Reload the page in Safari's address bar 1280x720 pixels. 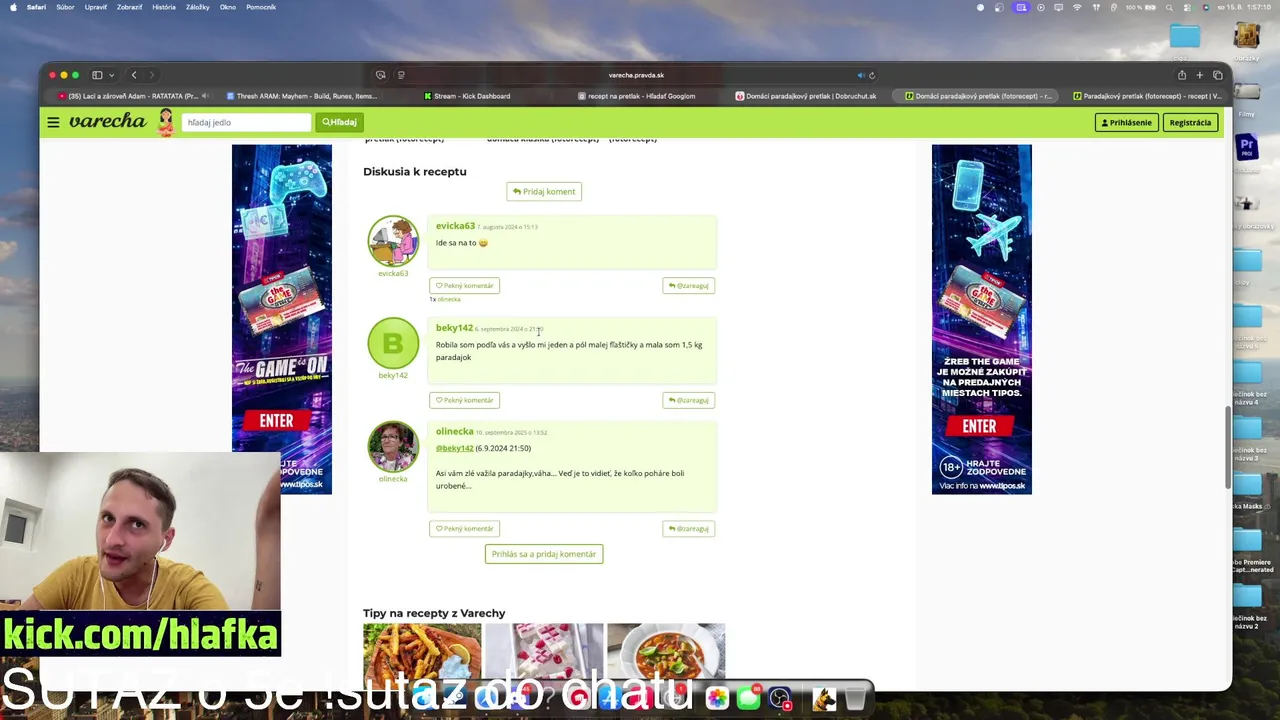[872, 75]
